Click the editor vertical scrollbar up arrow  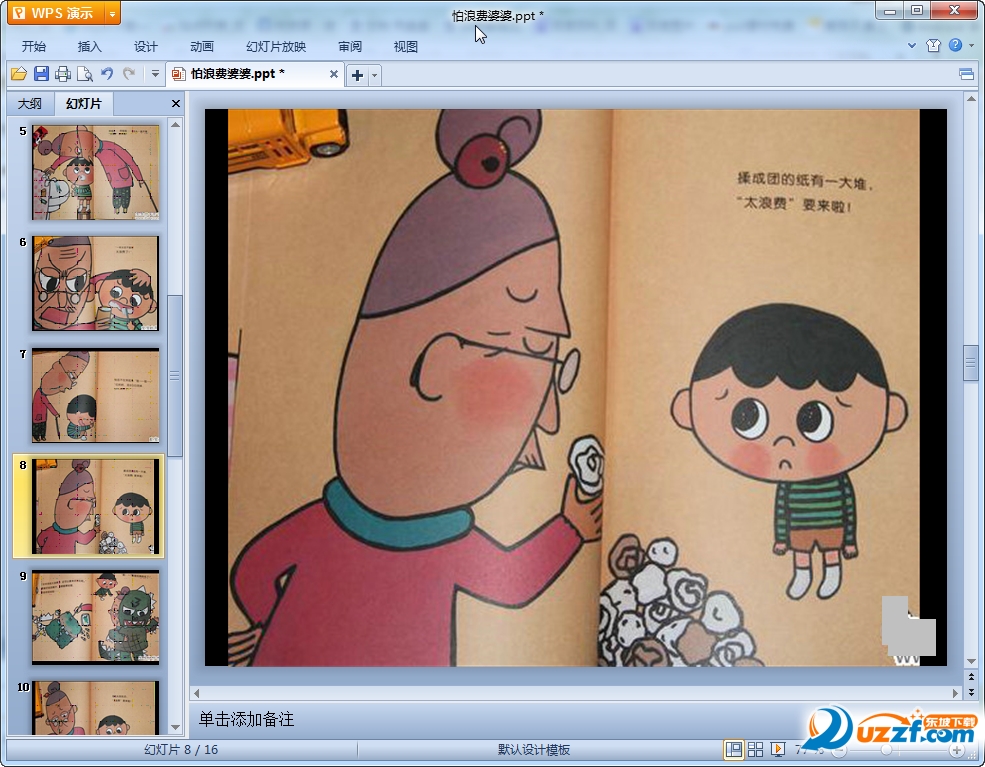tap(971, 99)
